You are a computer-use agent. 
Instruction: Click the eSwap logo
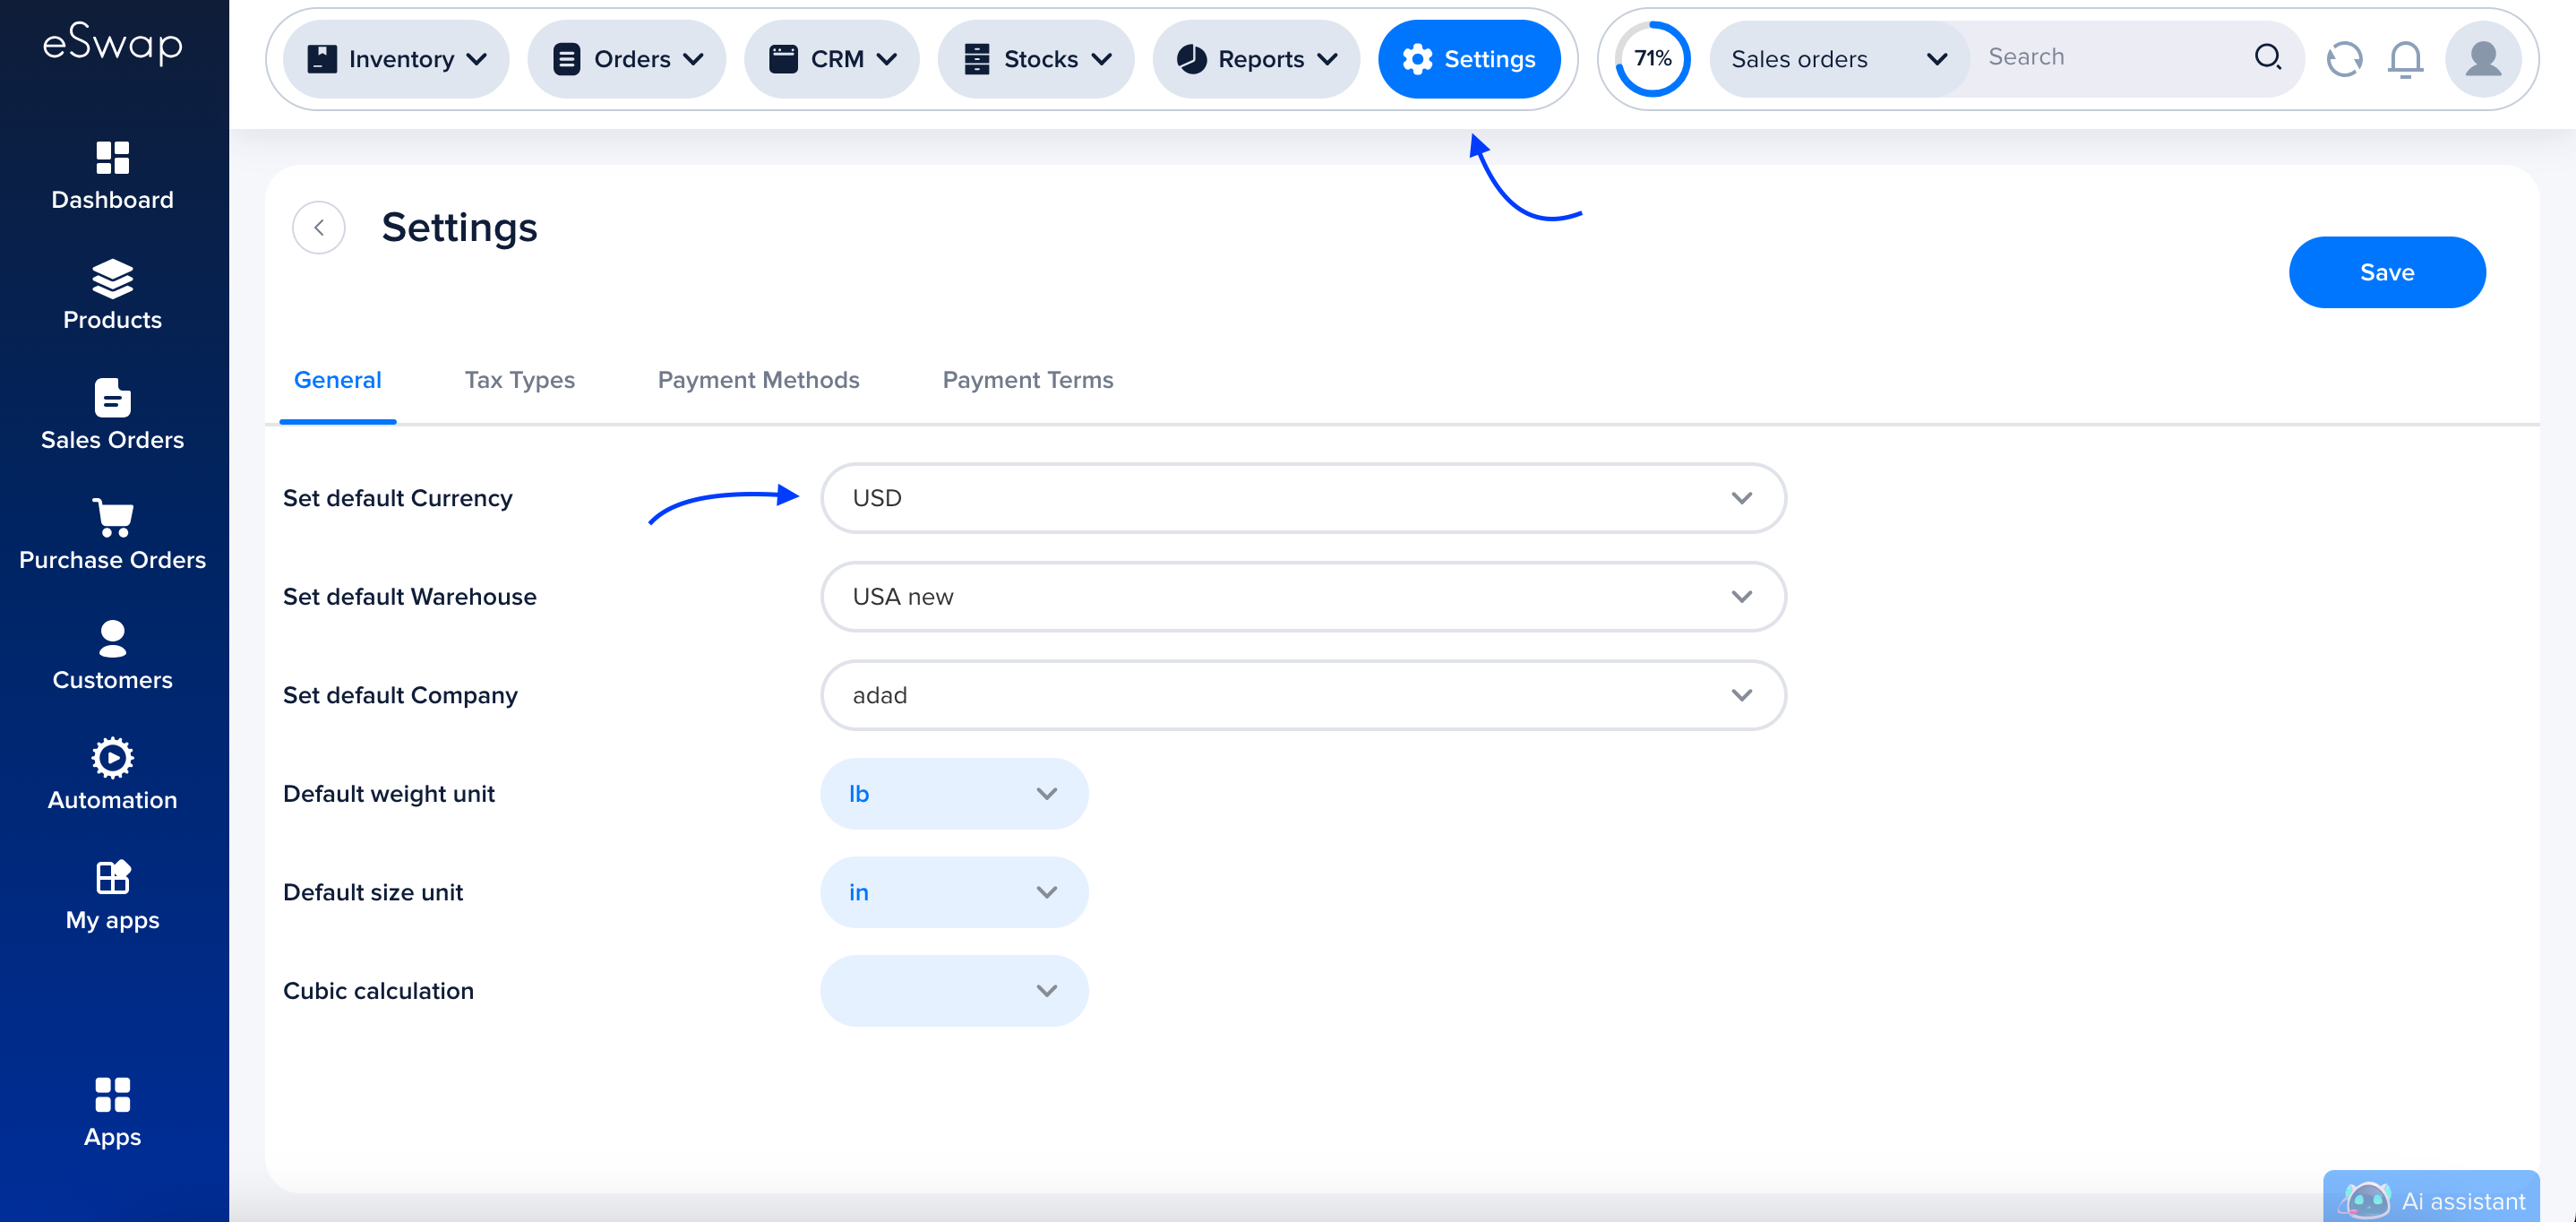(112, 43)
